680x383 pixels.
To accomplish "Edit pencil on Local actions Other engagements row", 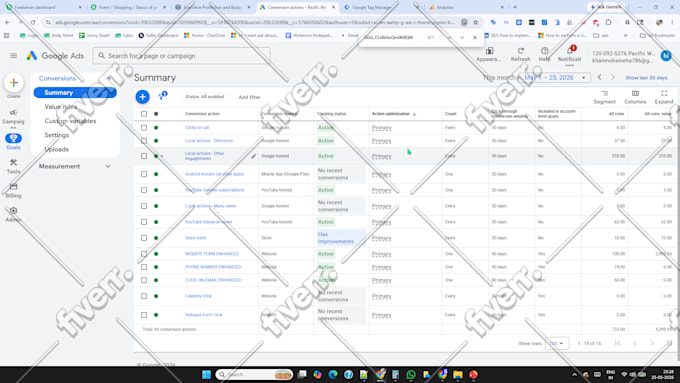I will pos(254,156).
